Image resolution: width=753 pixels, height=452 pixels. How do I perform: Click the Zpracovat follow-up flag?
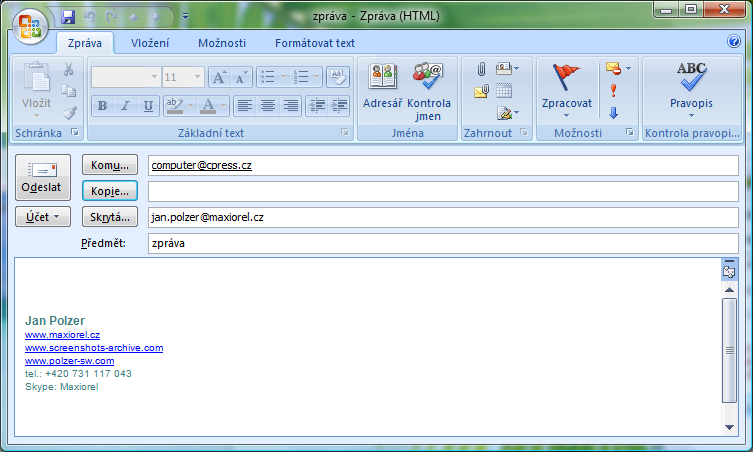[567, 90]
